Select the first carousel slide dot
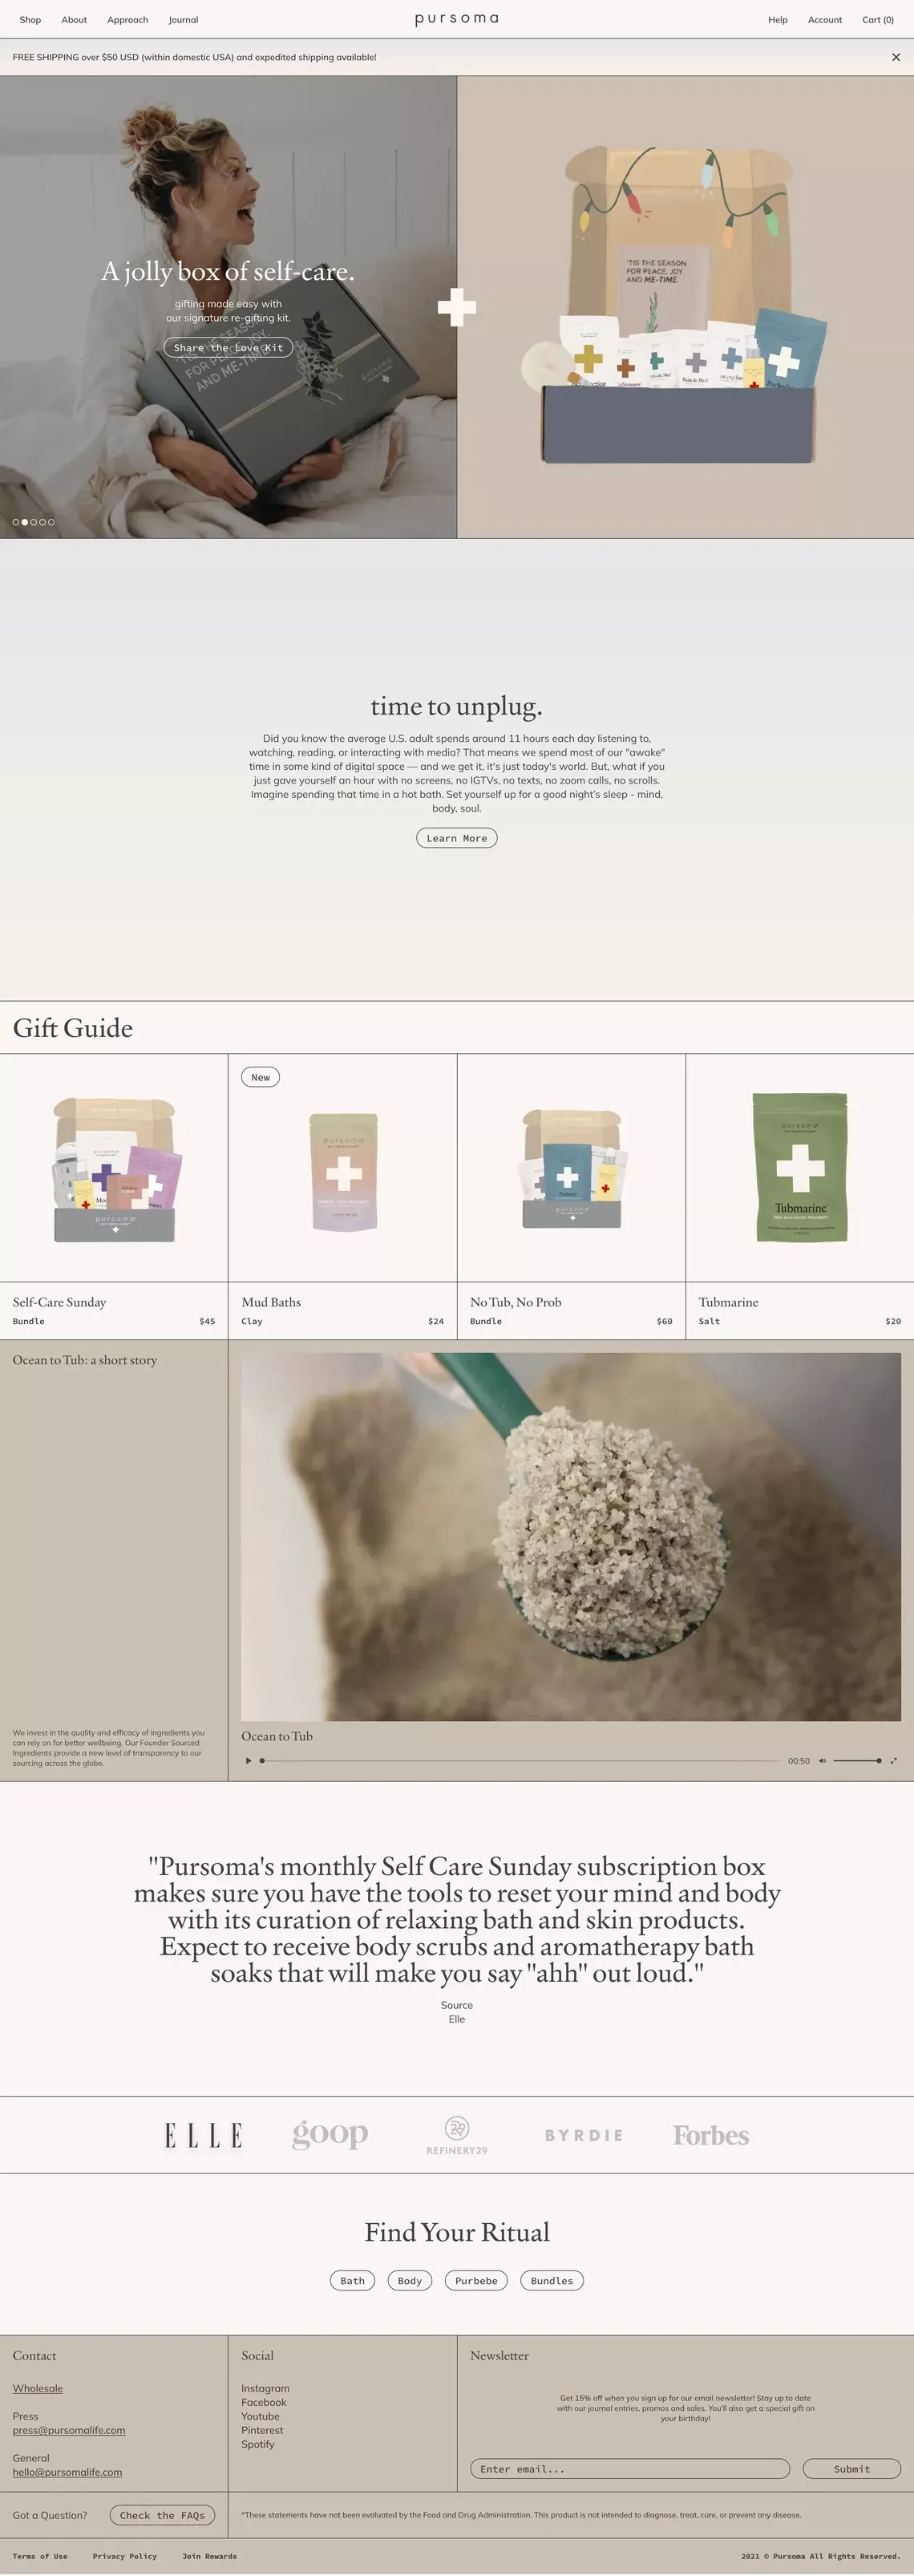 (16, 522)
